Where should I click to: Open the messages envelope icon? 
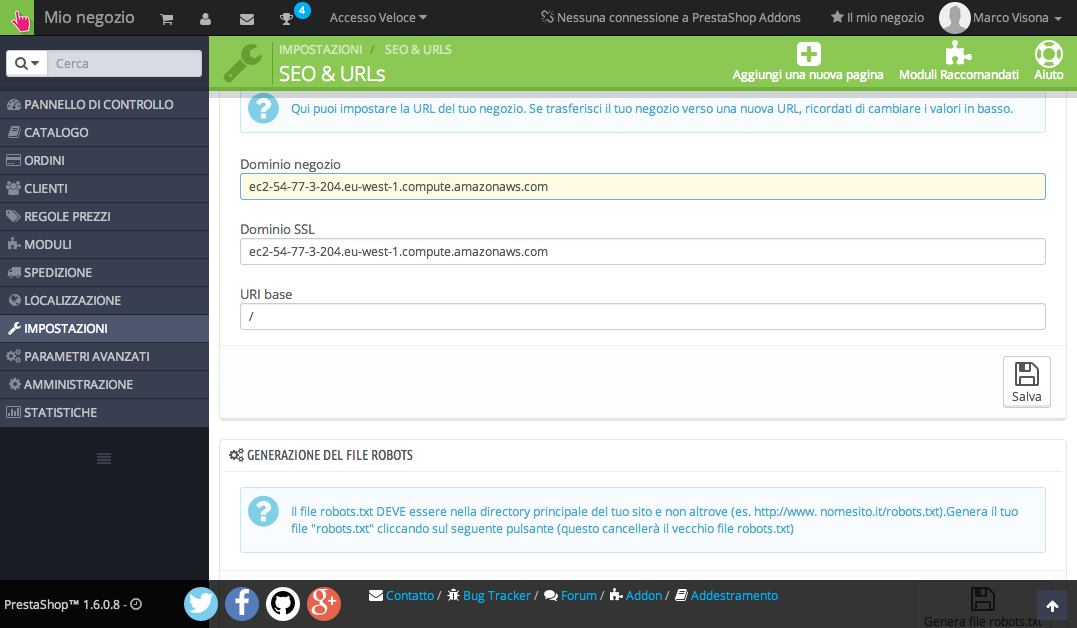tap(247, 19)
